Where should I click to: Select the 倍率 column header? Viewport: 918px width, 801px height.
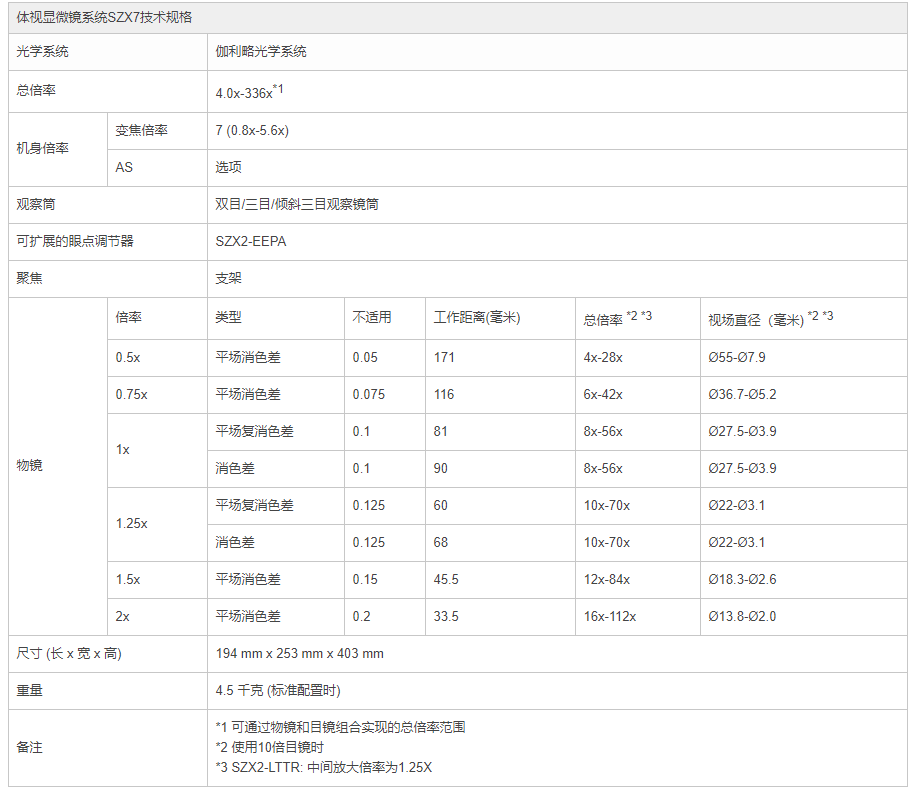coord(128,317)
